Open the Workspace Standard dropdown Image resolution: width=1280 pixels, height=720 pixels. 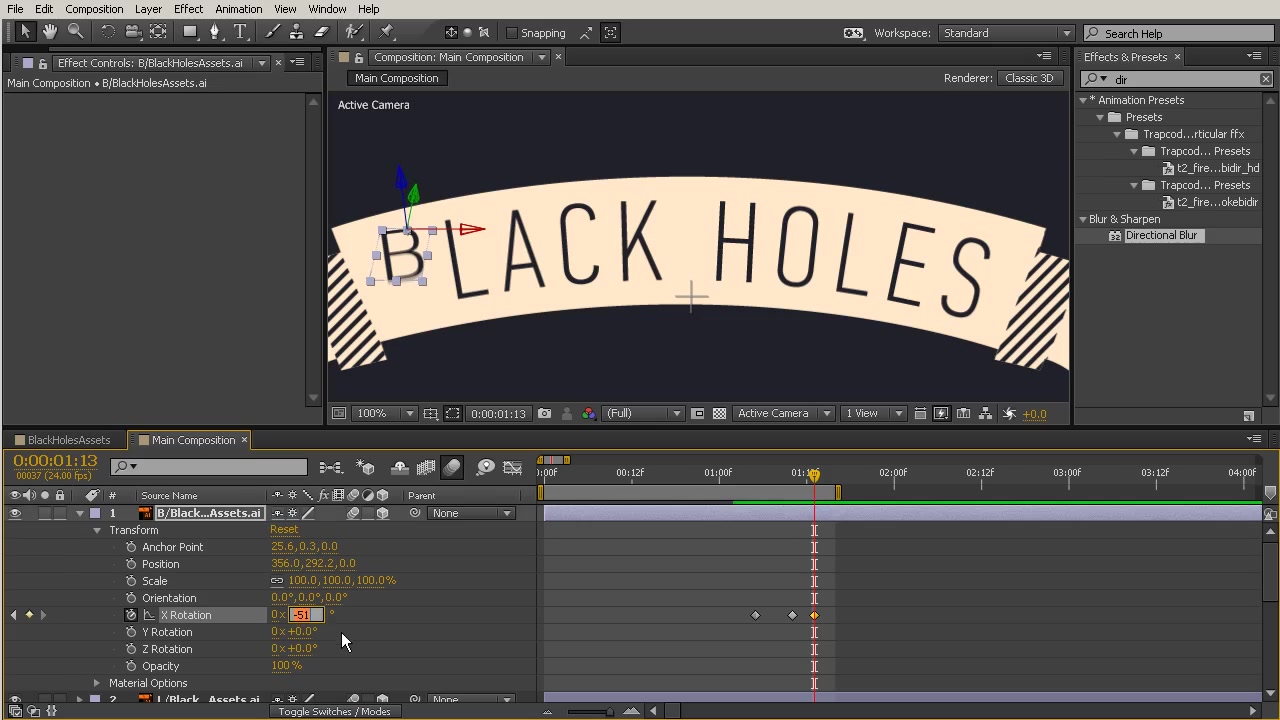click(x=1006, y=33)
